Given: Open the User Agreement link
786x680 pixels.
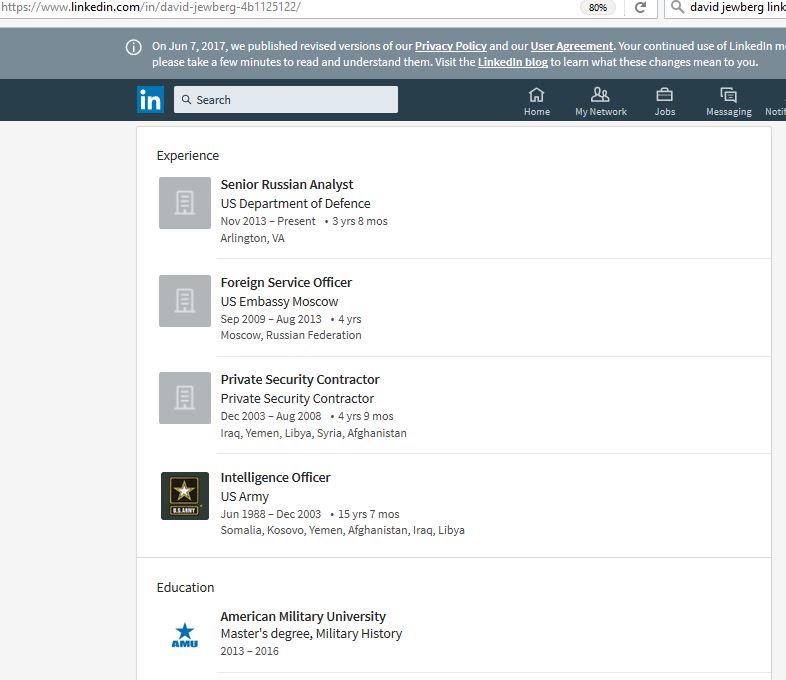Looking at the screenshot, I should pos(571,46).
